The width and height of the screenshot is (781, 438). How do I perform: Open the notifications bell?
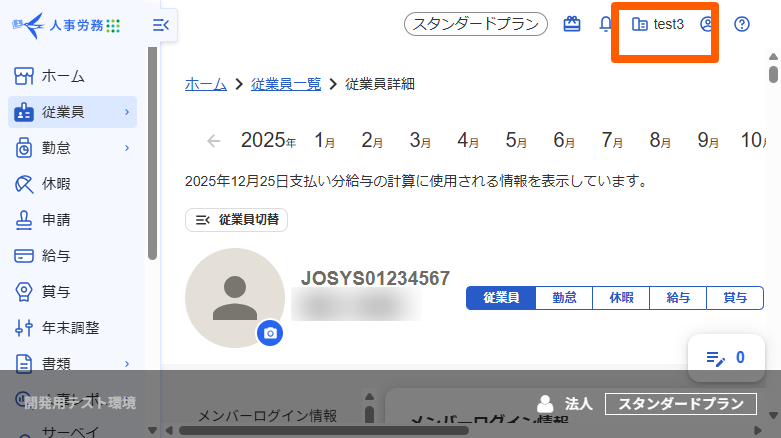coord(606,24)
